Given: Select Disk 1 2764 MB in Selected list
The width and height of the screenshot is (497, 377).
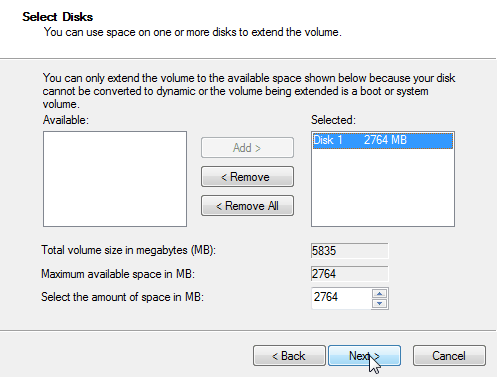Looking at the screenshot, I should [x=383, y=140].
